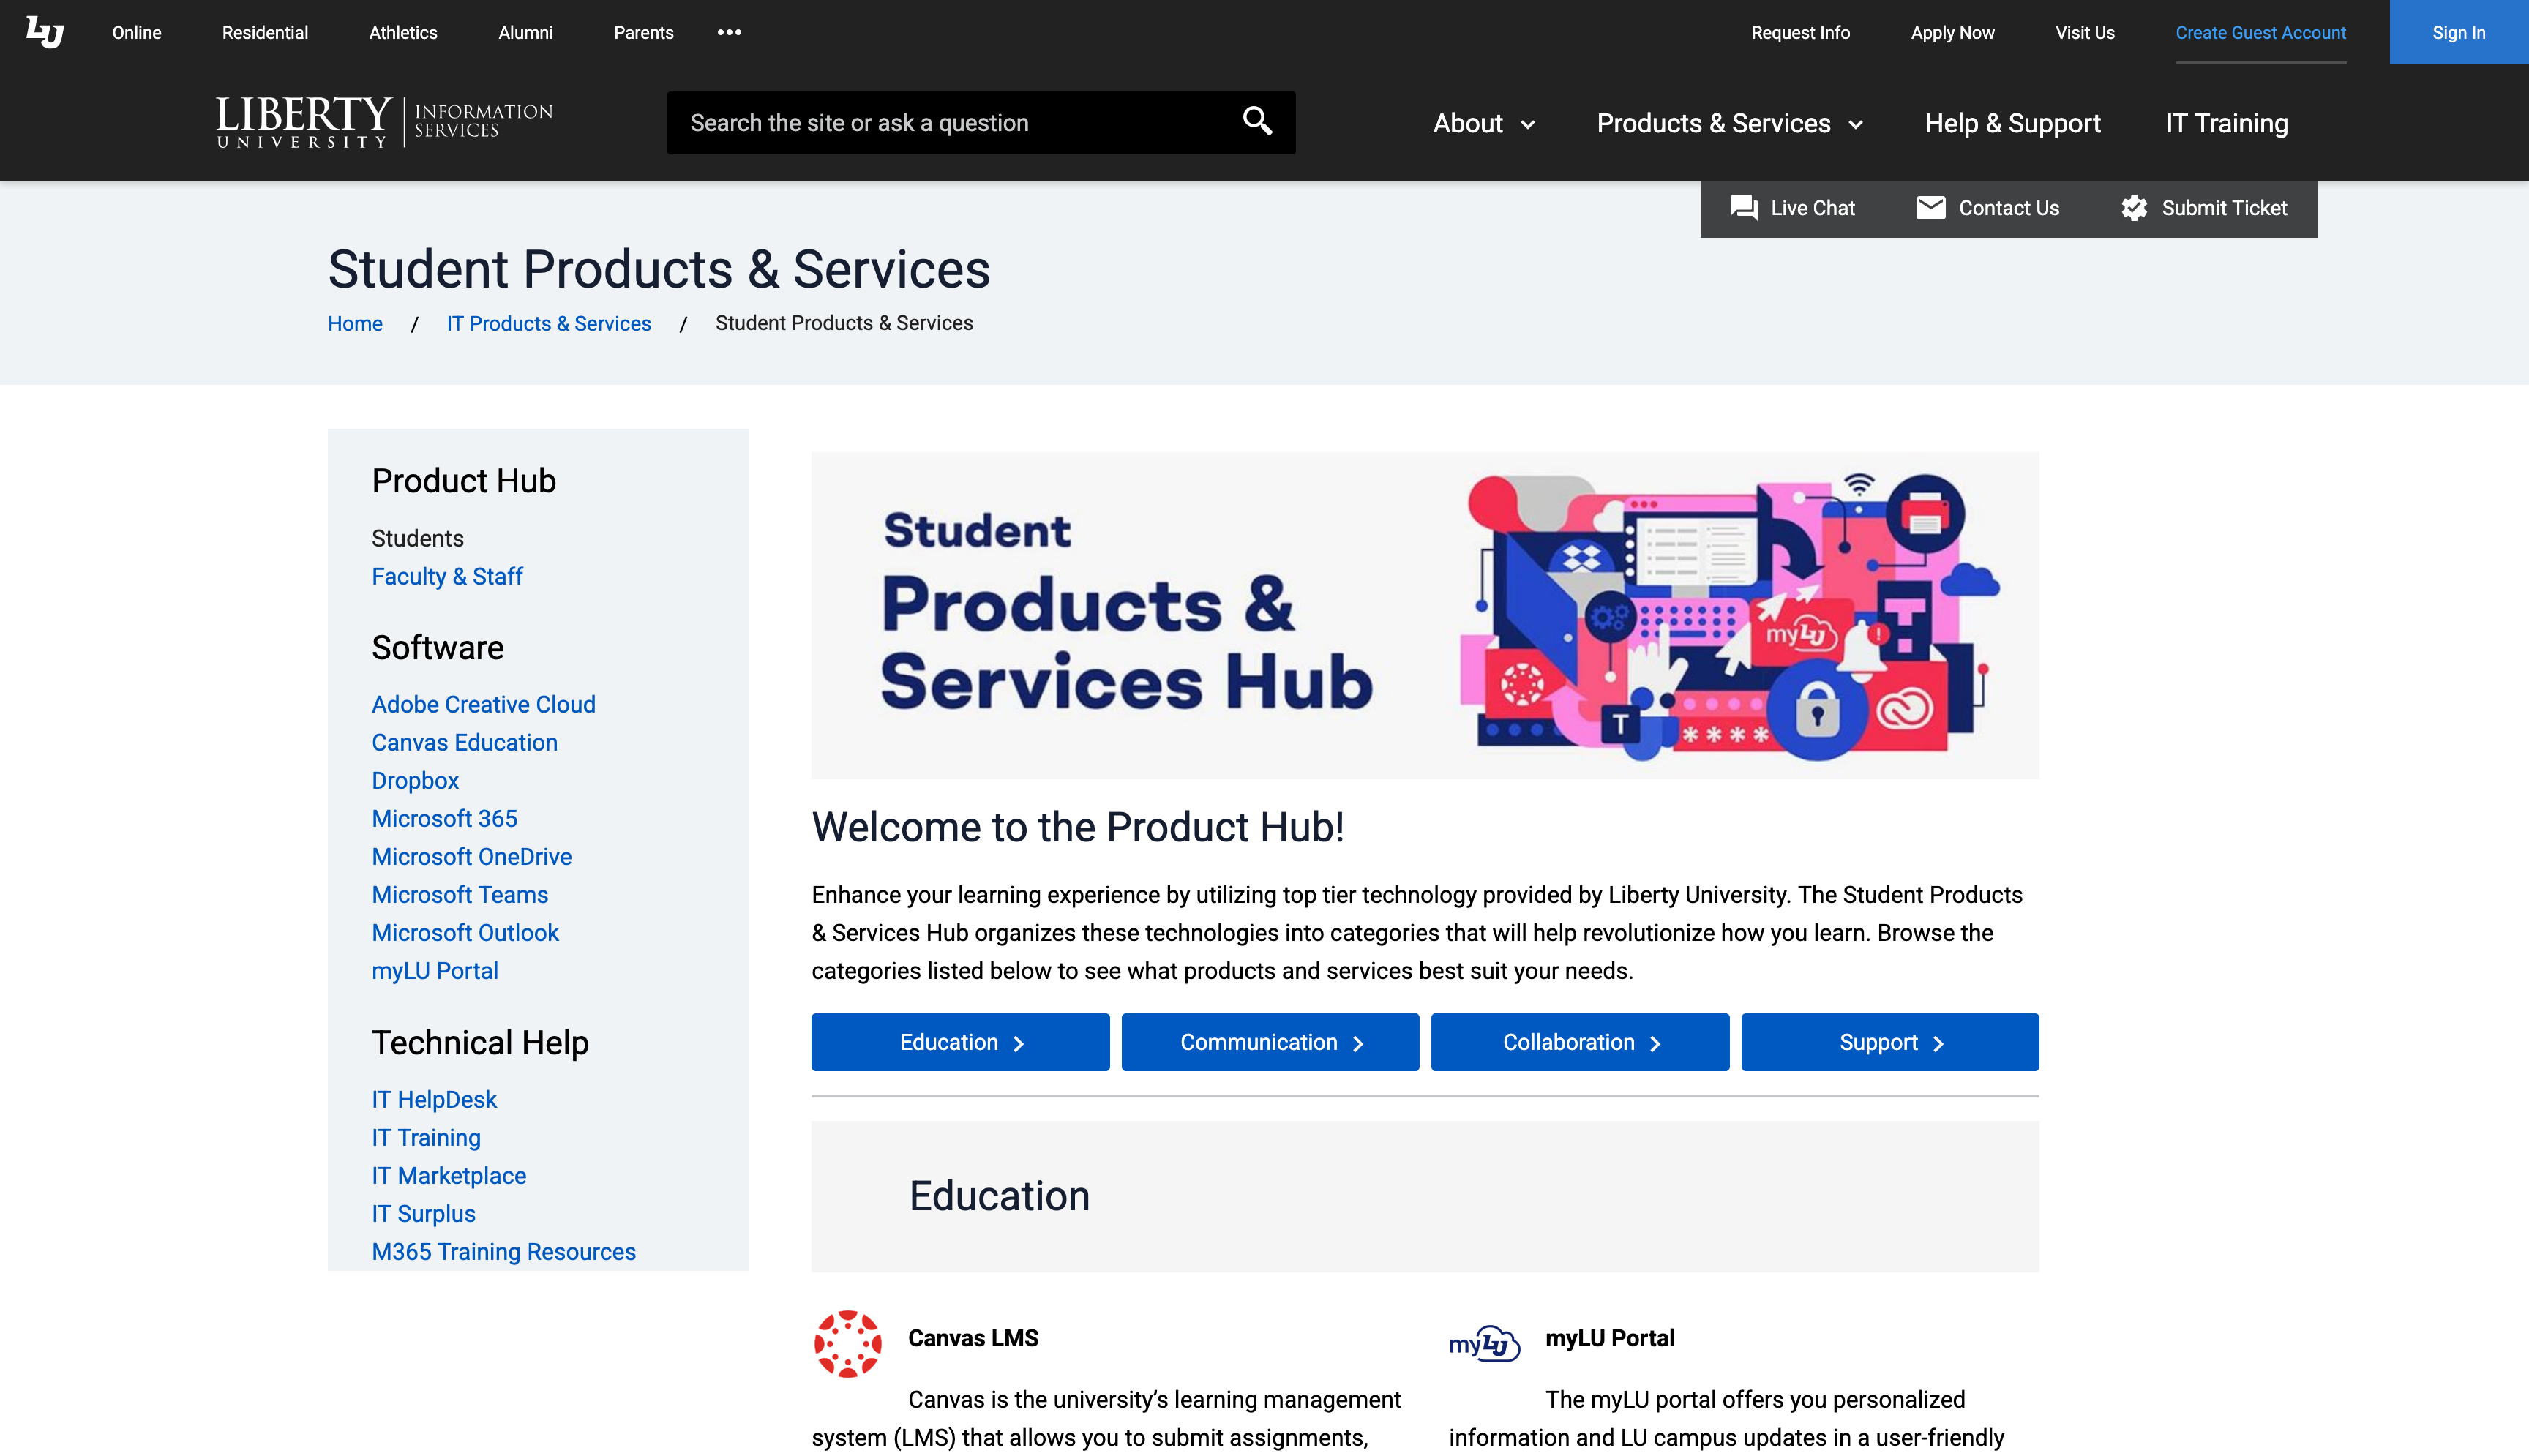Click the Request Info link
Viewport: 2529px width, 1456px height.
pyautogui.click(x=1801, y=32)
